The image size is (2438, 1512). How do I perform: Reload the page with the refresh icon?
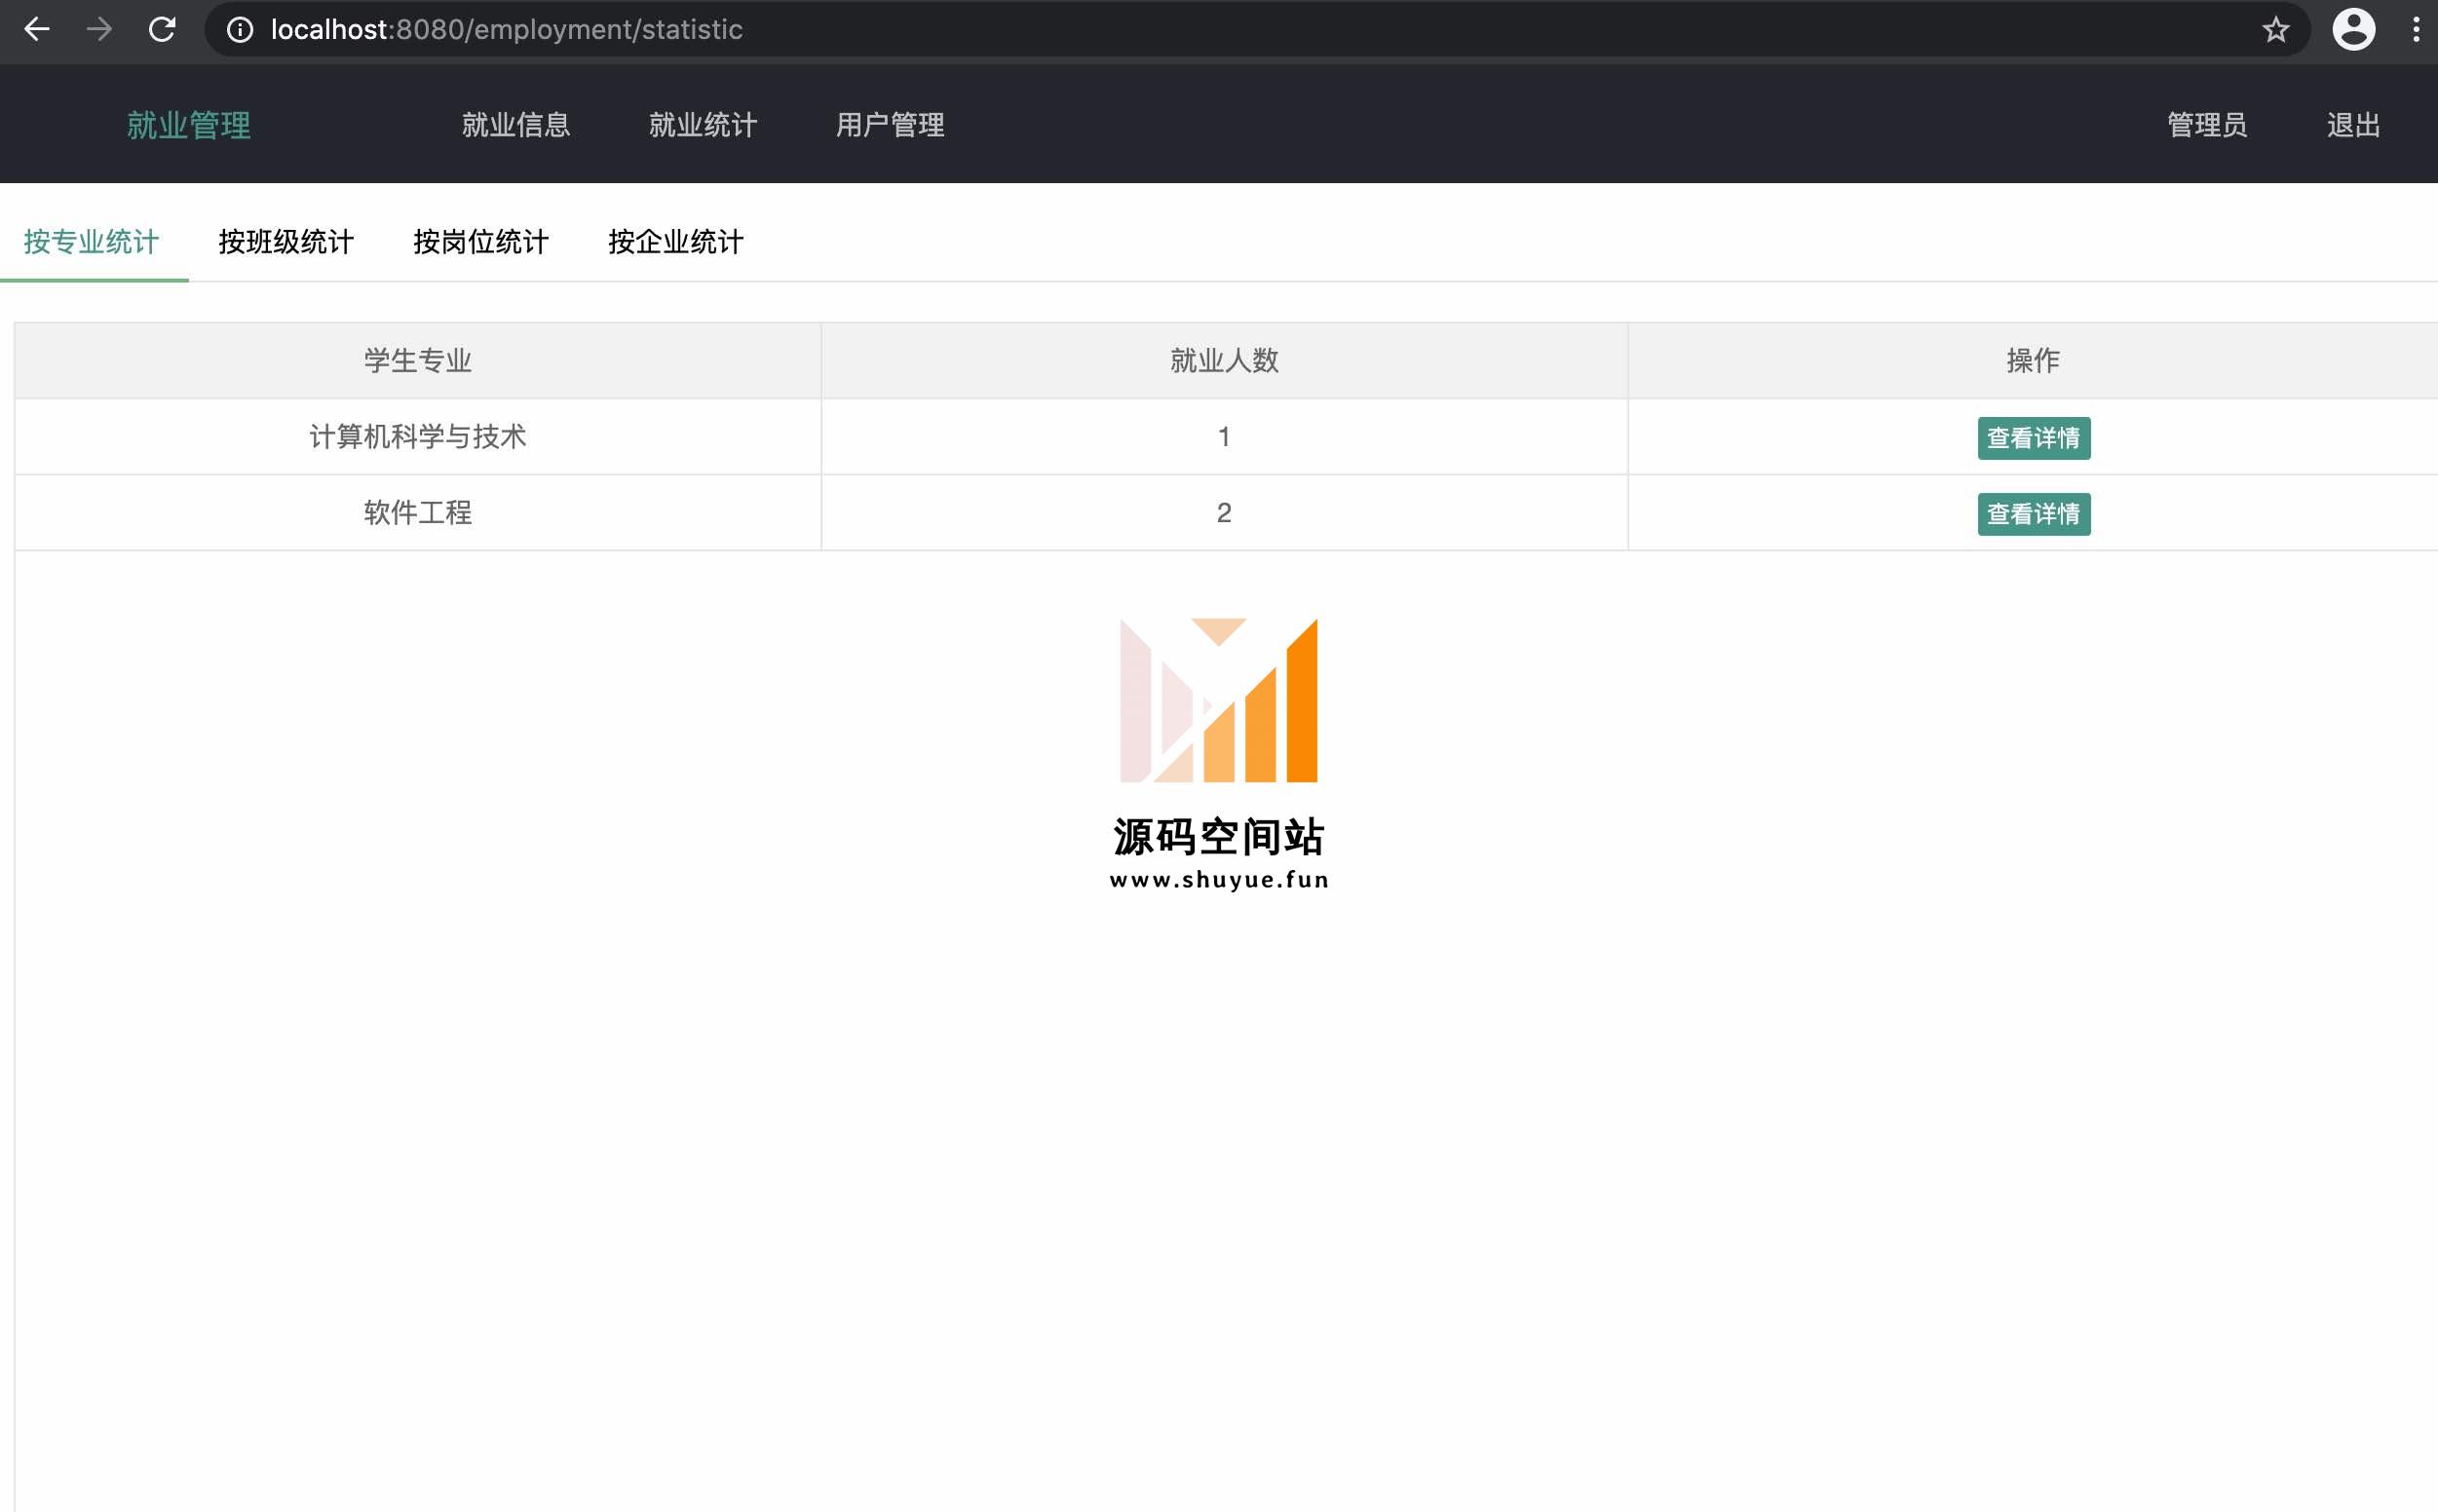pyautogui.click(x=162, y=29)
